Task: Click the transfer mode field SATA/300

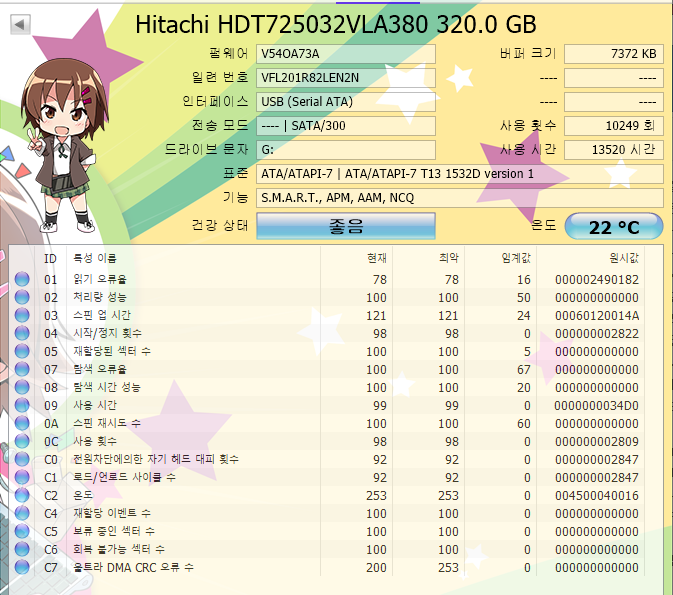Action: click(x=346, y=126)
